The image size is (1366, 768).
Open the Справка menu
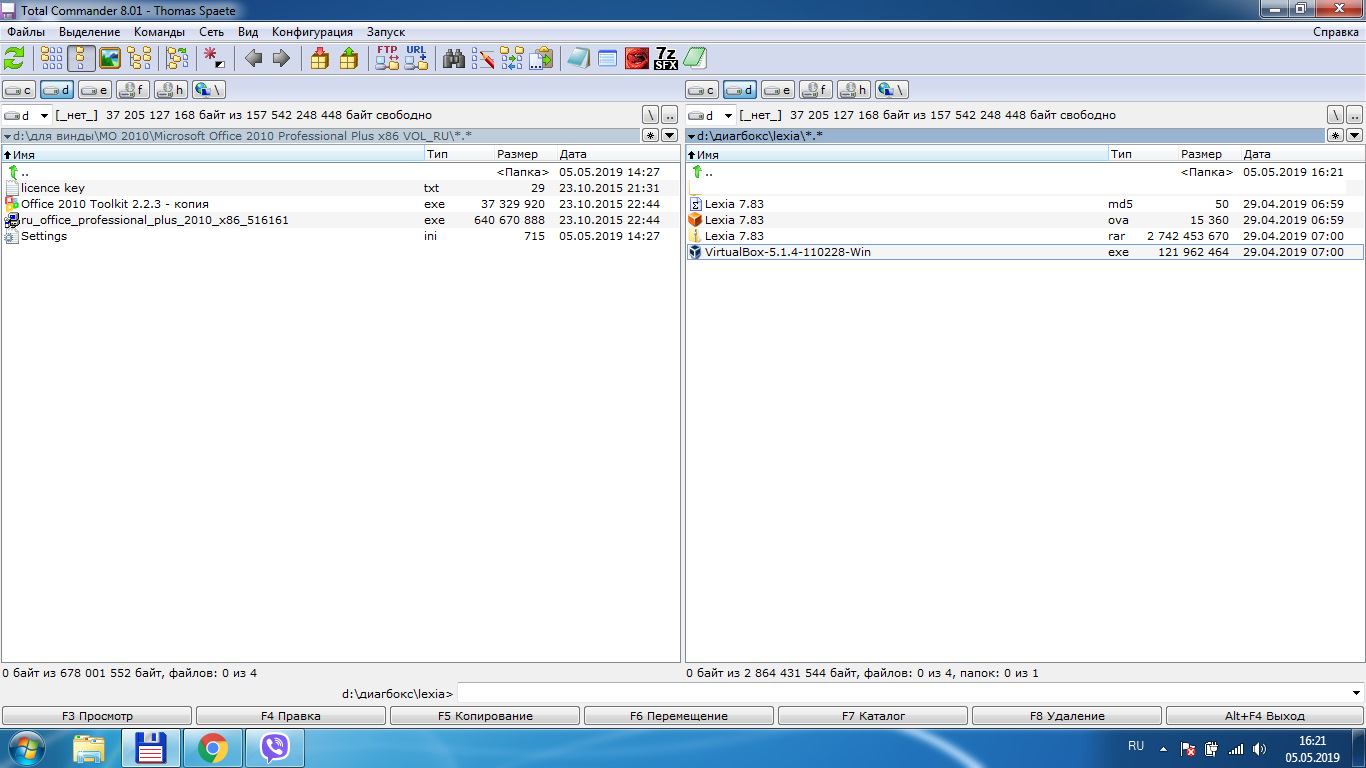pos(1336,32)
